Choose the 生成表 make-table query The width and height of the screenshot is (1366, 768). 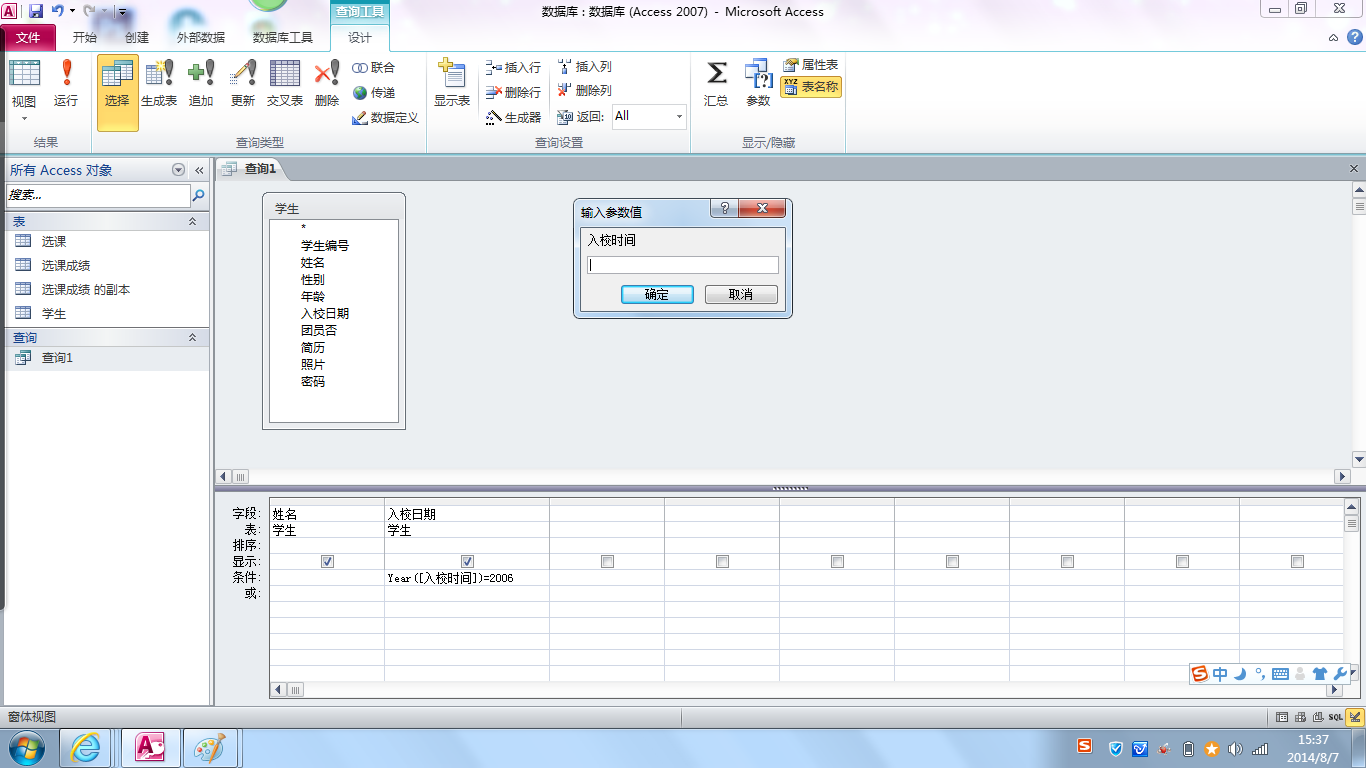159,84
